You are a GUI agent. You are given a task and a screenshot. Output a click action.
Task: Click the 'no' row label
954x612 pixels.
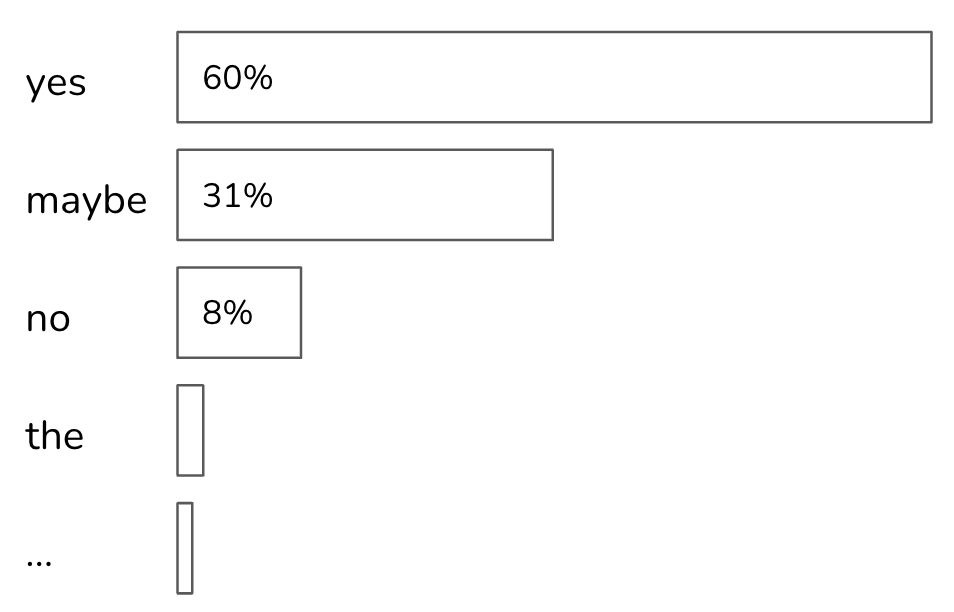(49, 321)
